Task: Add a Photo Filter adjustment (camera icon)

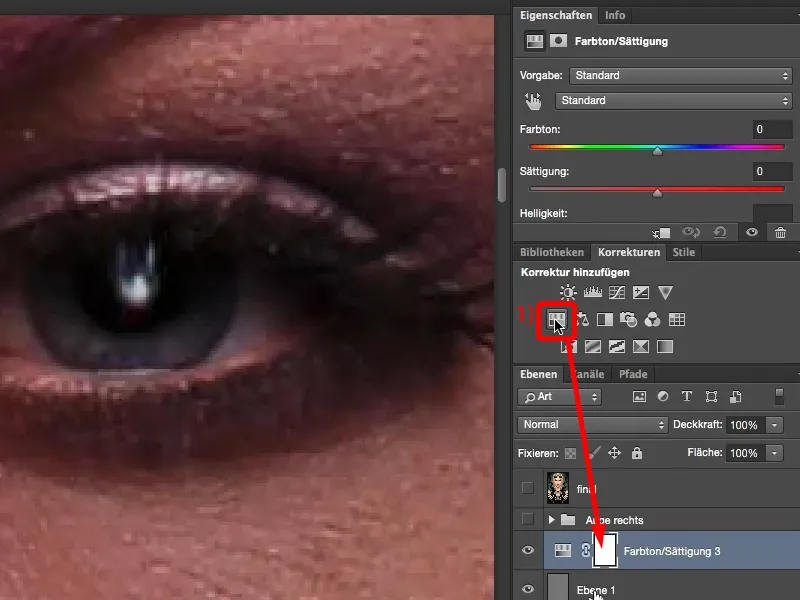Action: click(629, 320)
